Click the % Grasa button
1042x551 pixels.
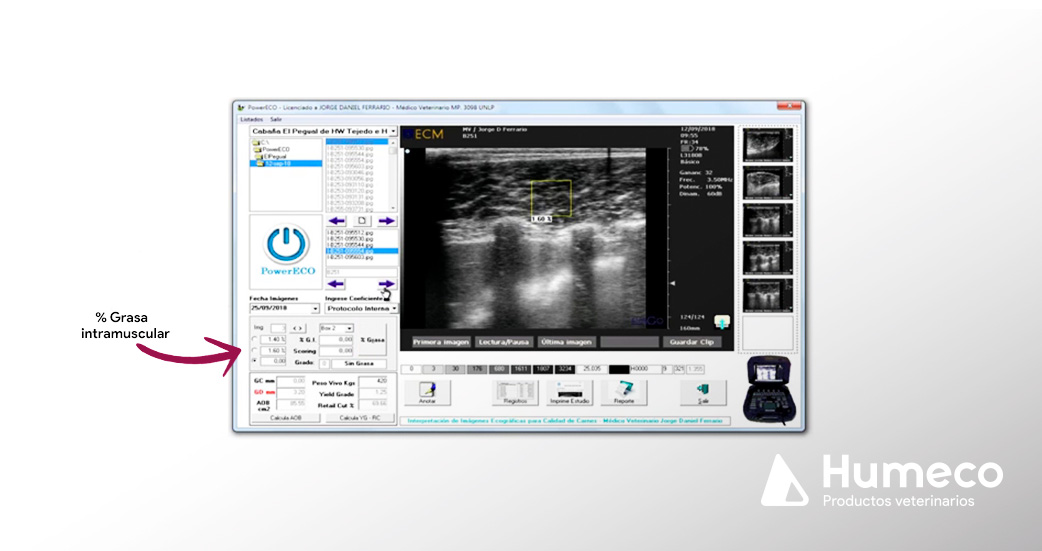[x=372, y=340]
